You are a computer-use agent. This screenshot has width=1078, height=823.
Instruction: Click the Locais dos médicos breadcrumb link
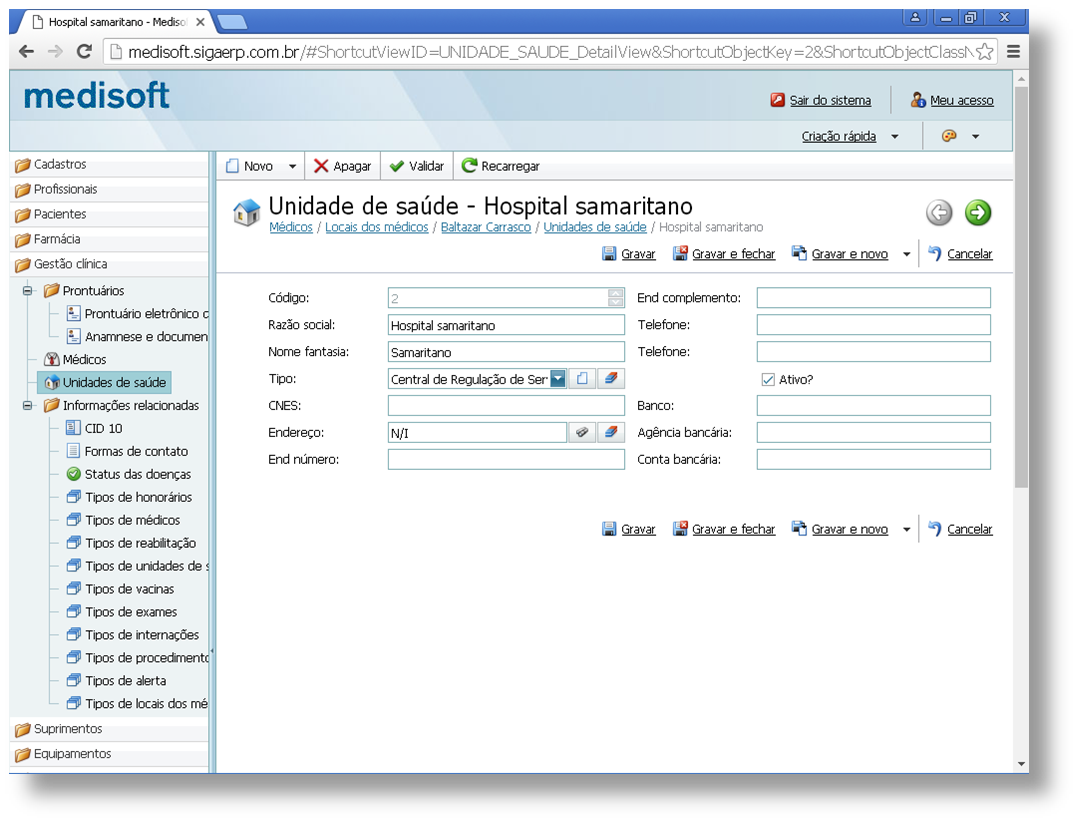coord(377,227)
